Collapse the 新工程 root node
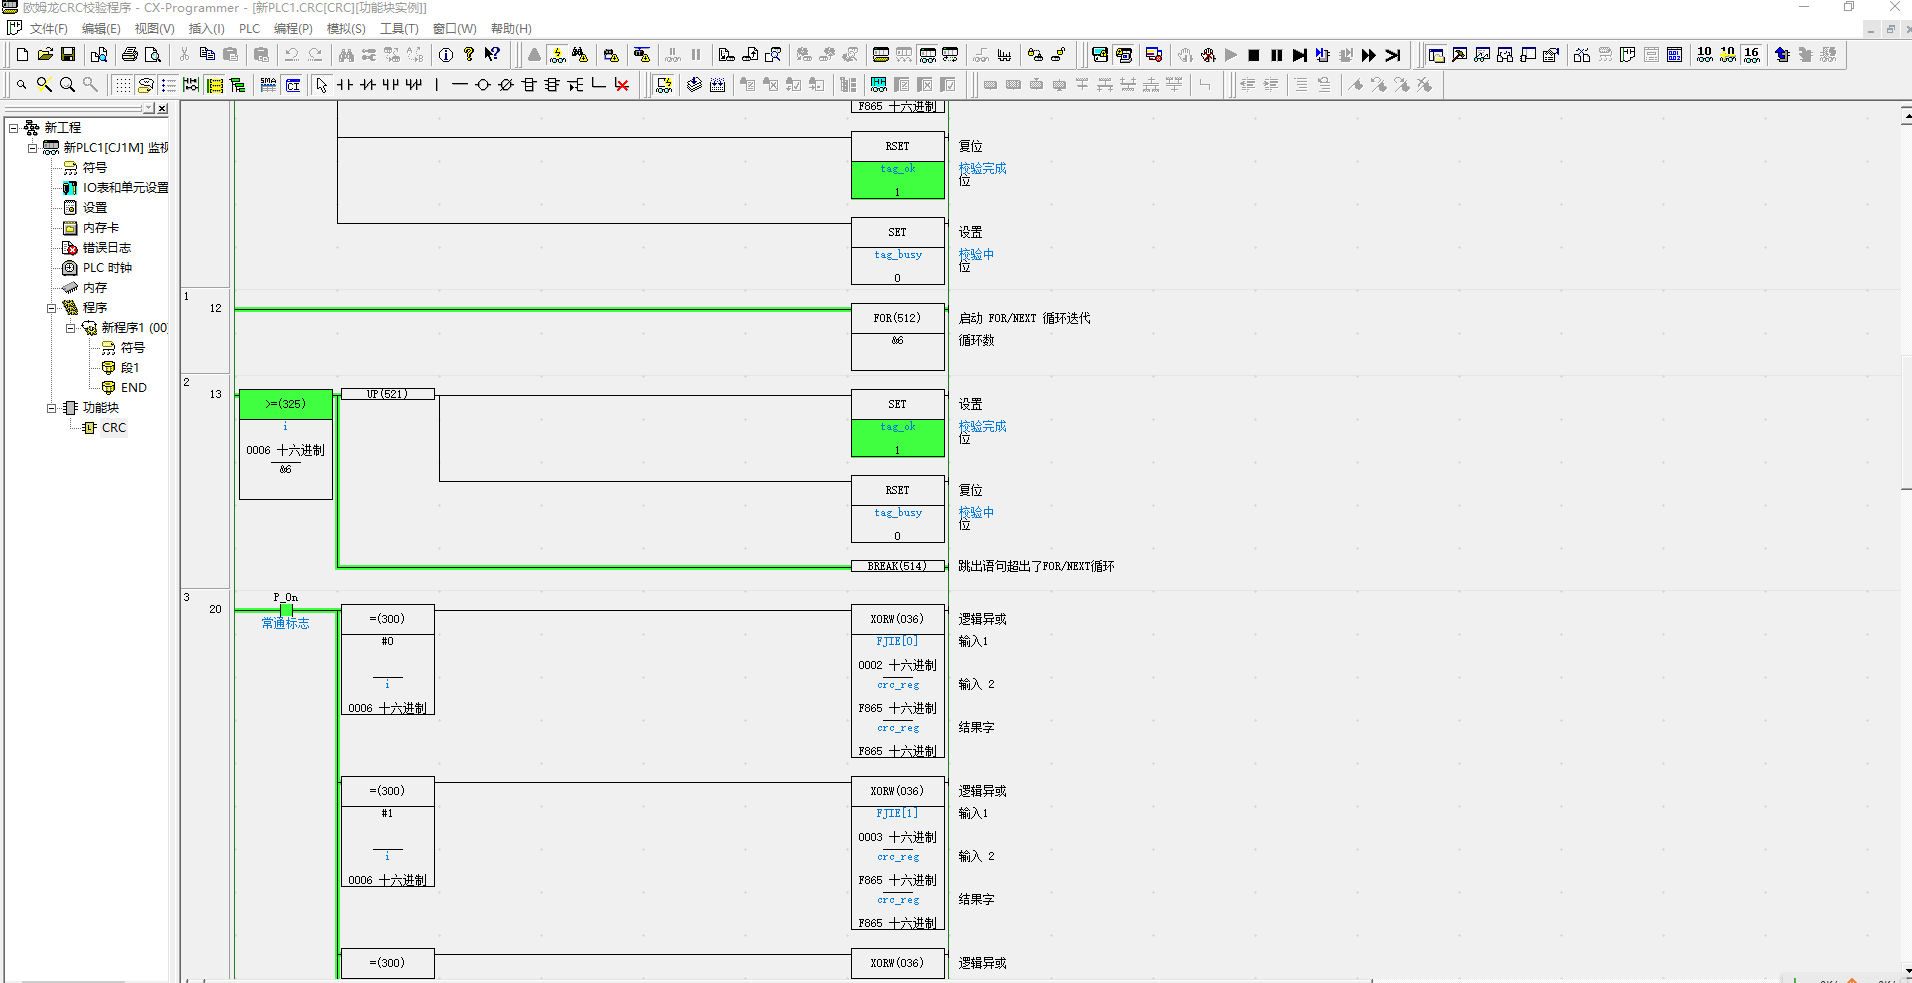This screenshot has width=1912, height=983. [x=14, y=128]
